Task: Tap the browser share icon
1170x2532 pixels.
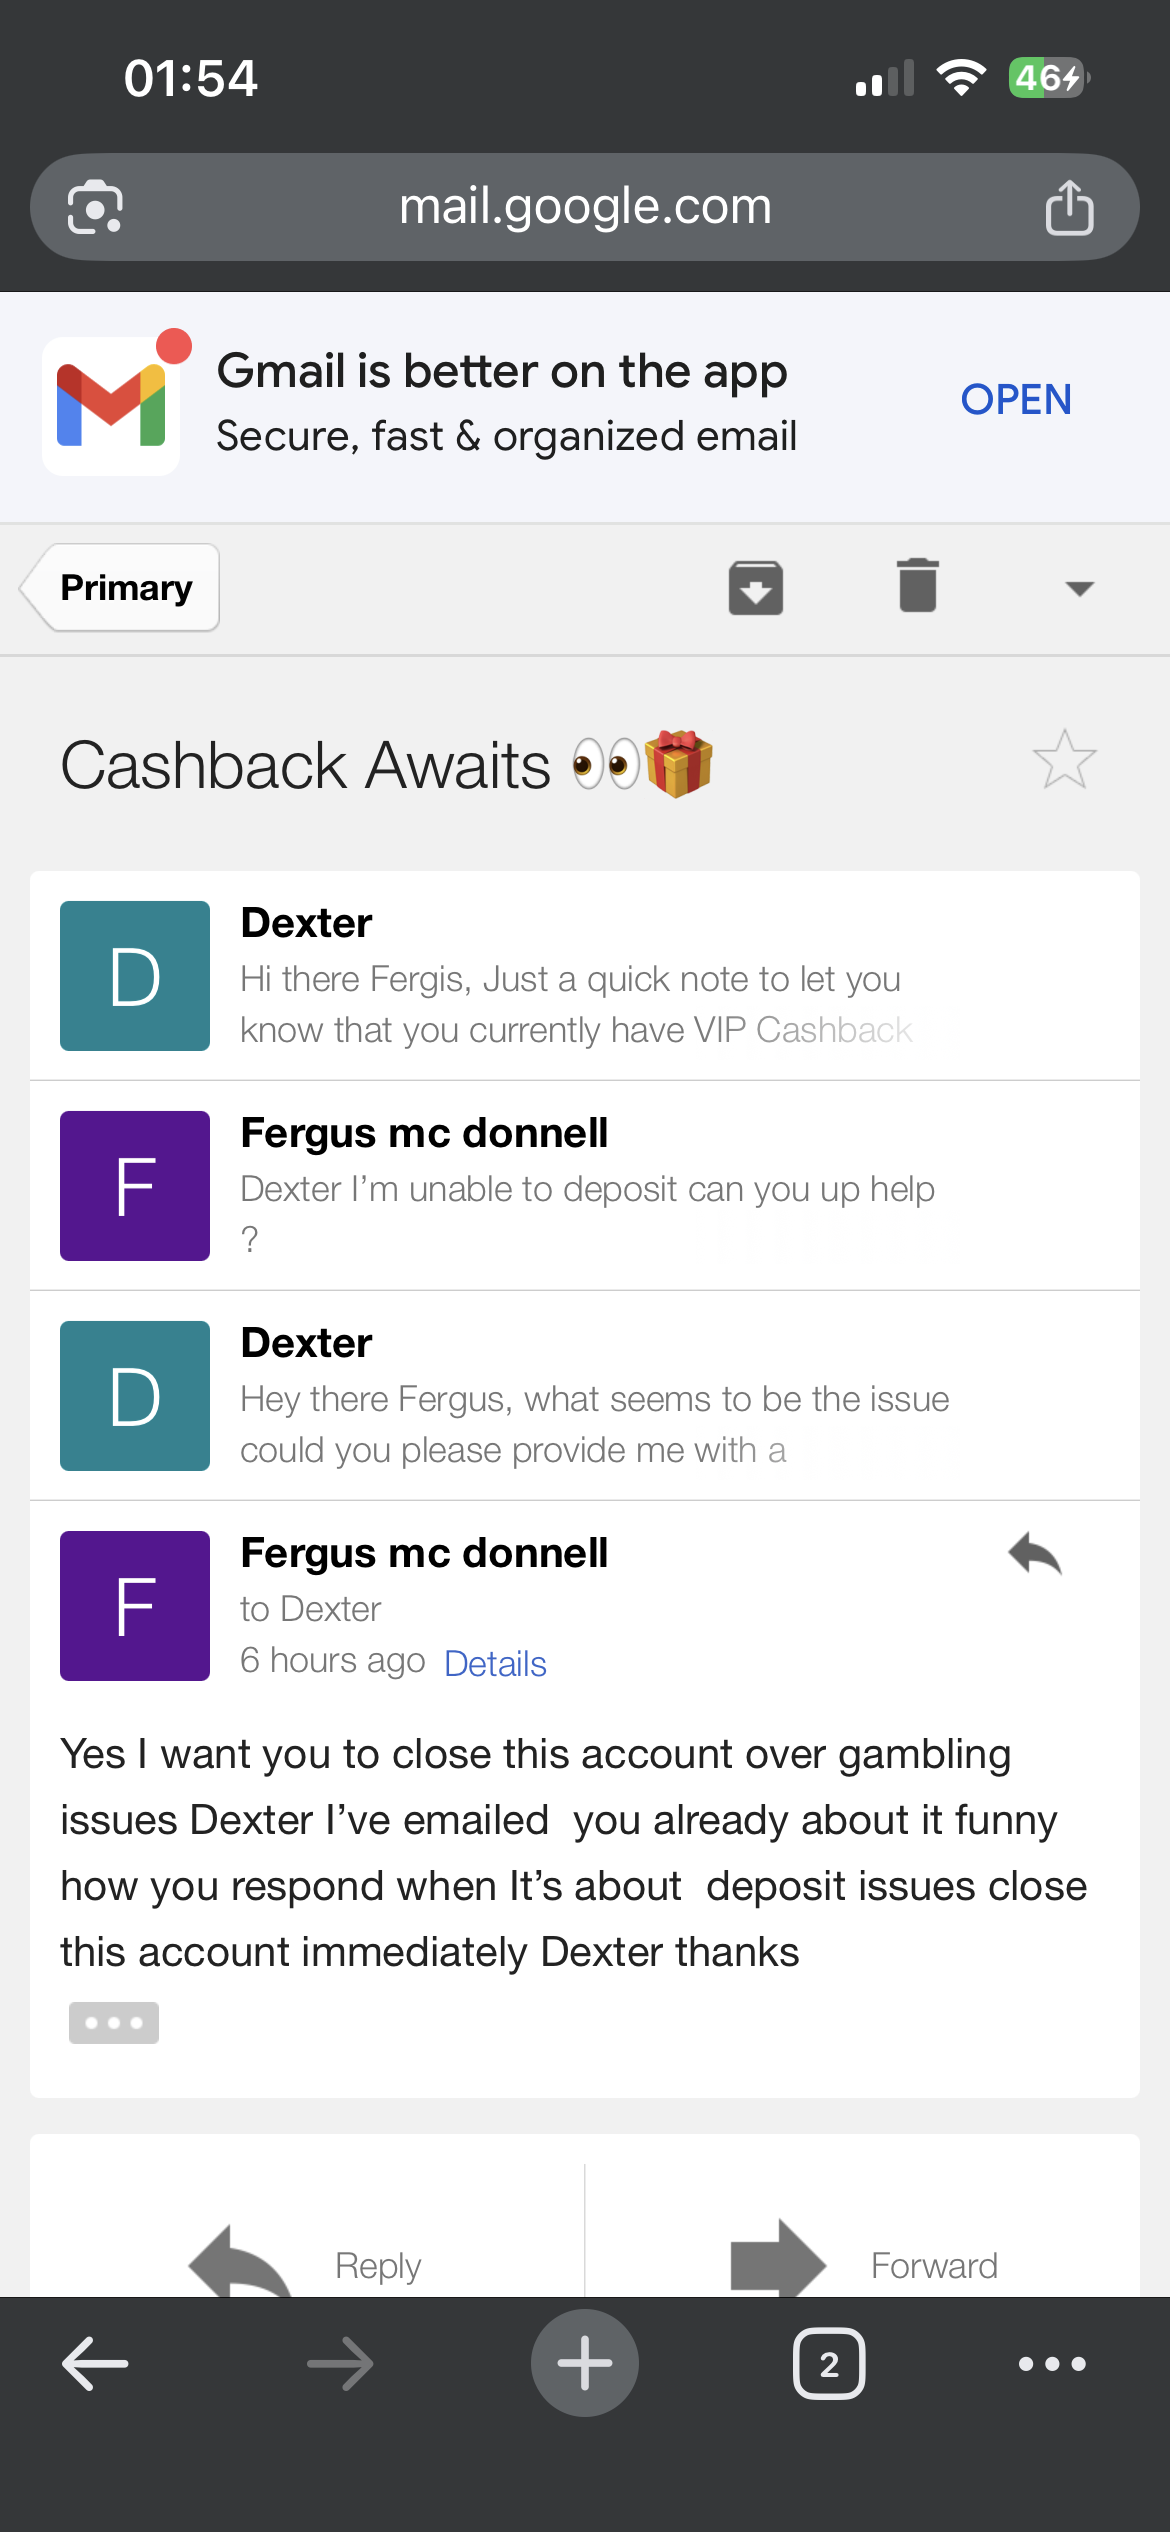Action: click(1069, 208)
